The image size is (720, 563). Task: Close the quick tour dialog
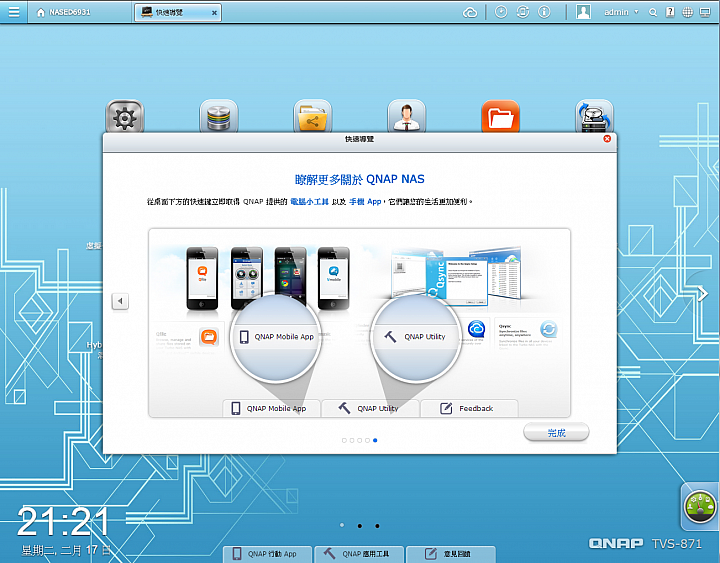coord(607,139)
